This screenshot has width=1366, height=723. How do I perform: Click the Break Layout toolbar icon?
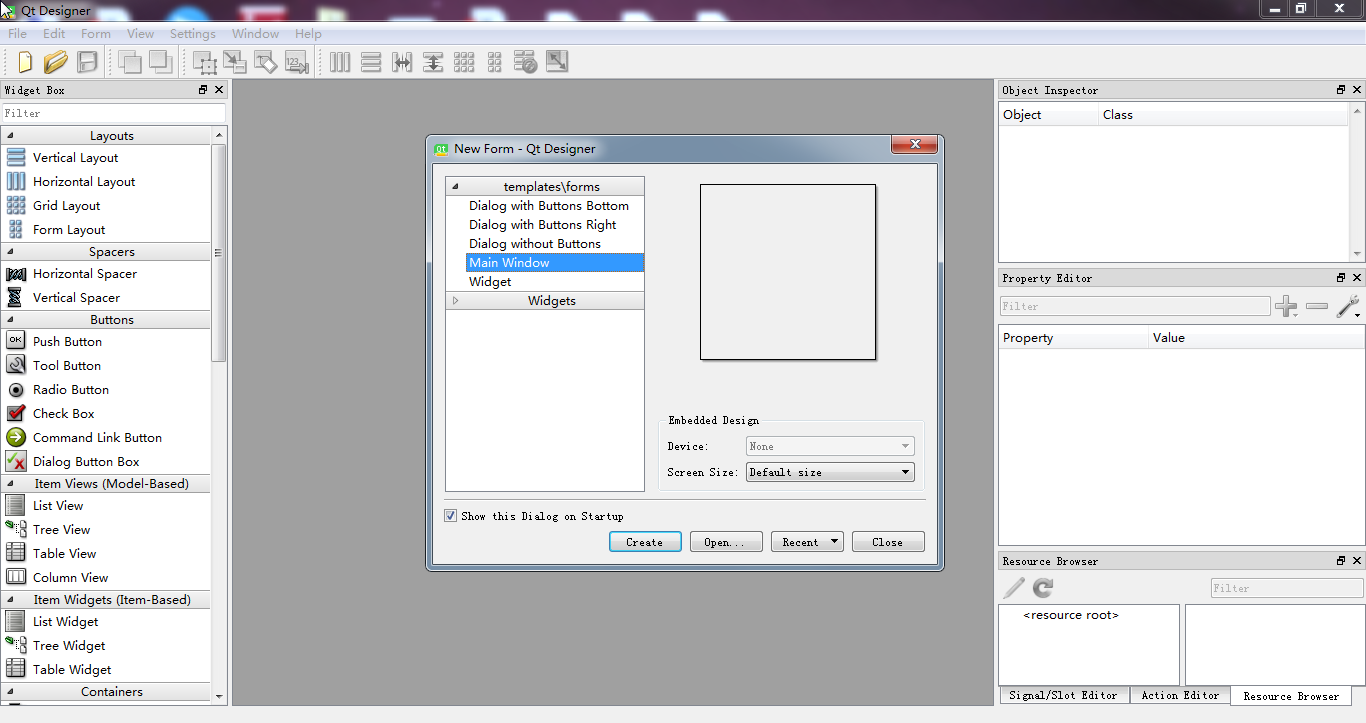click(526, 62)
